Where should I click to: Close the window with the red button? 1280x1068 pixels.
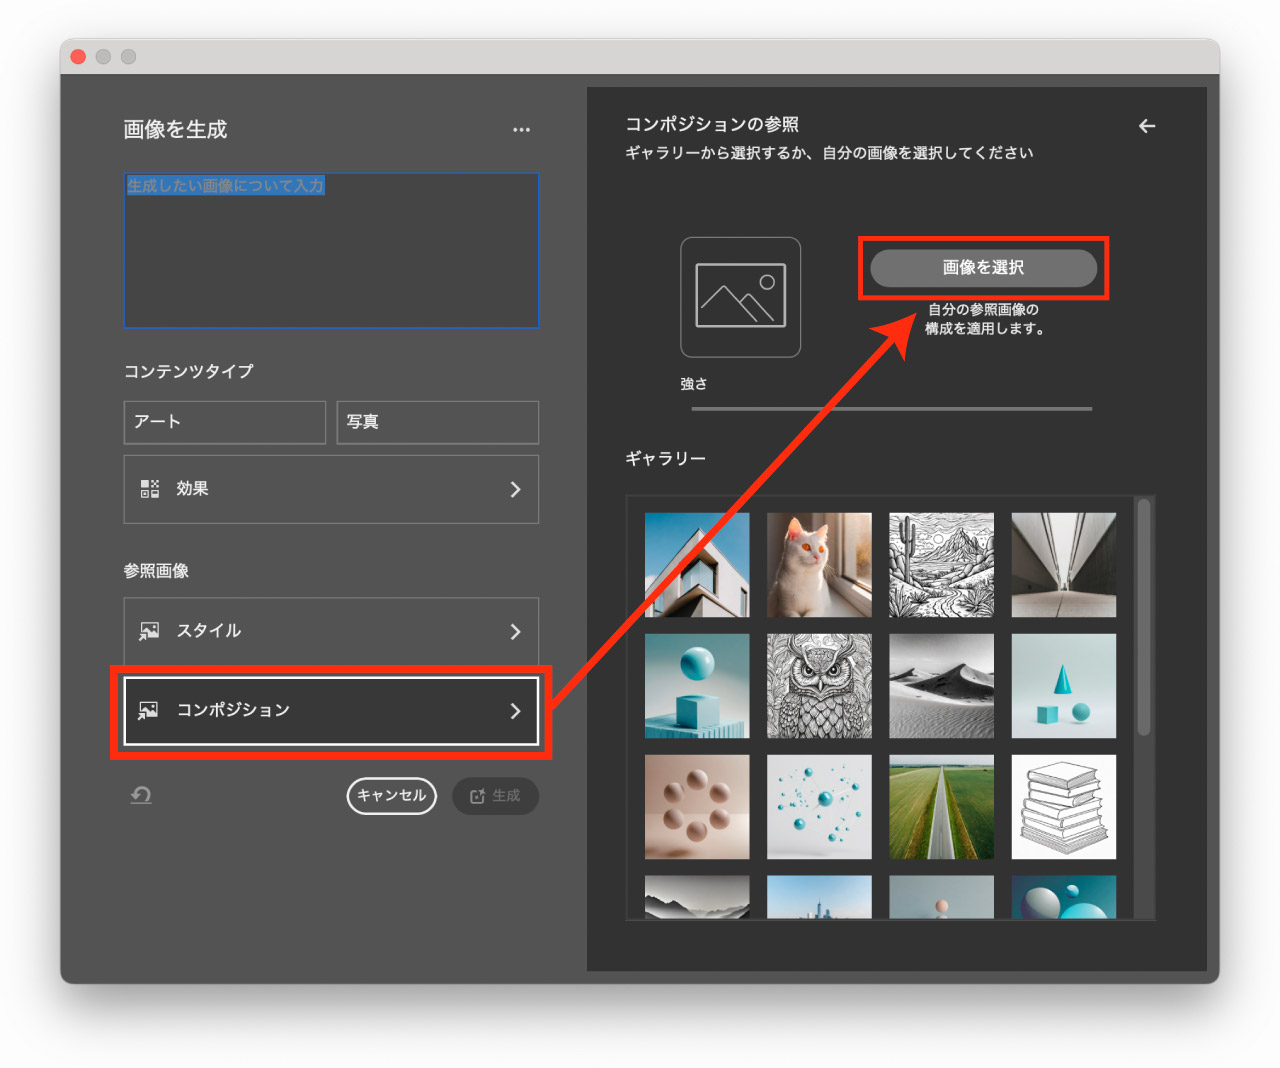pos(78,57)
